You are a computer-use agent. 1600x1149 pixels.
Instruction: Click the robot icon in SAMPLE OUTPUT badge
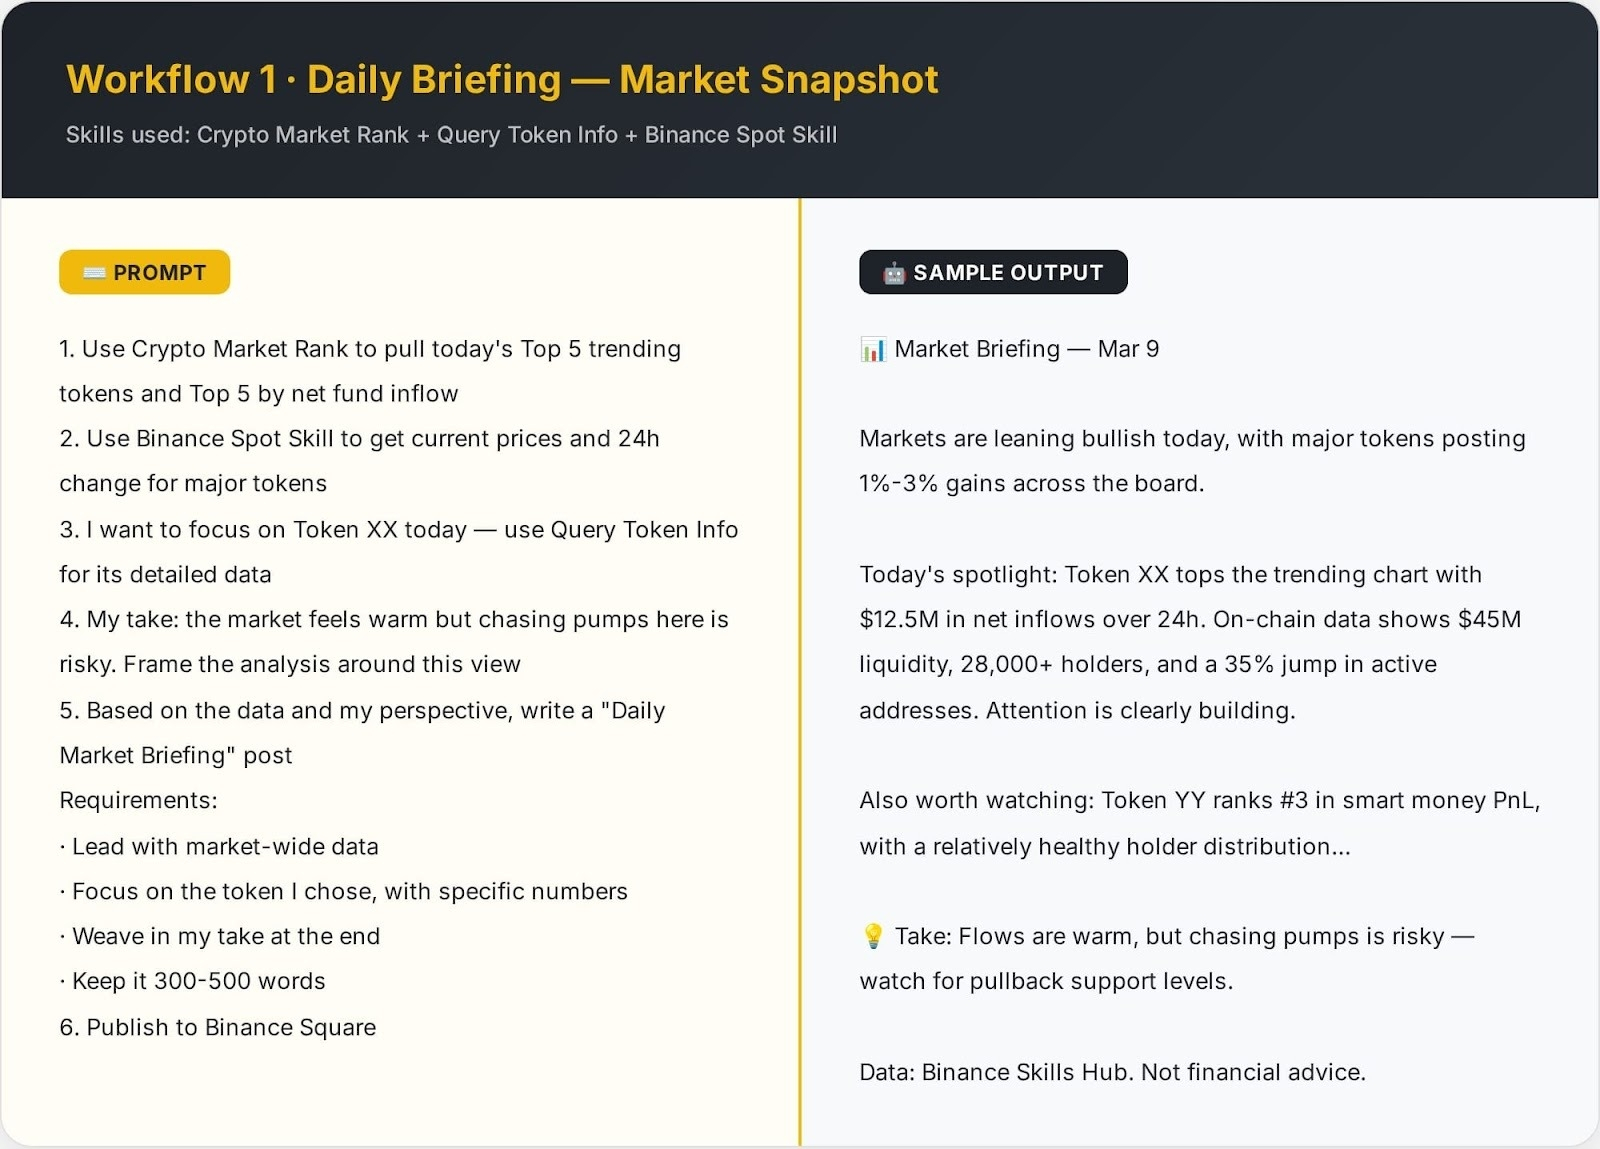(894, 273)
